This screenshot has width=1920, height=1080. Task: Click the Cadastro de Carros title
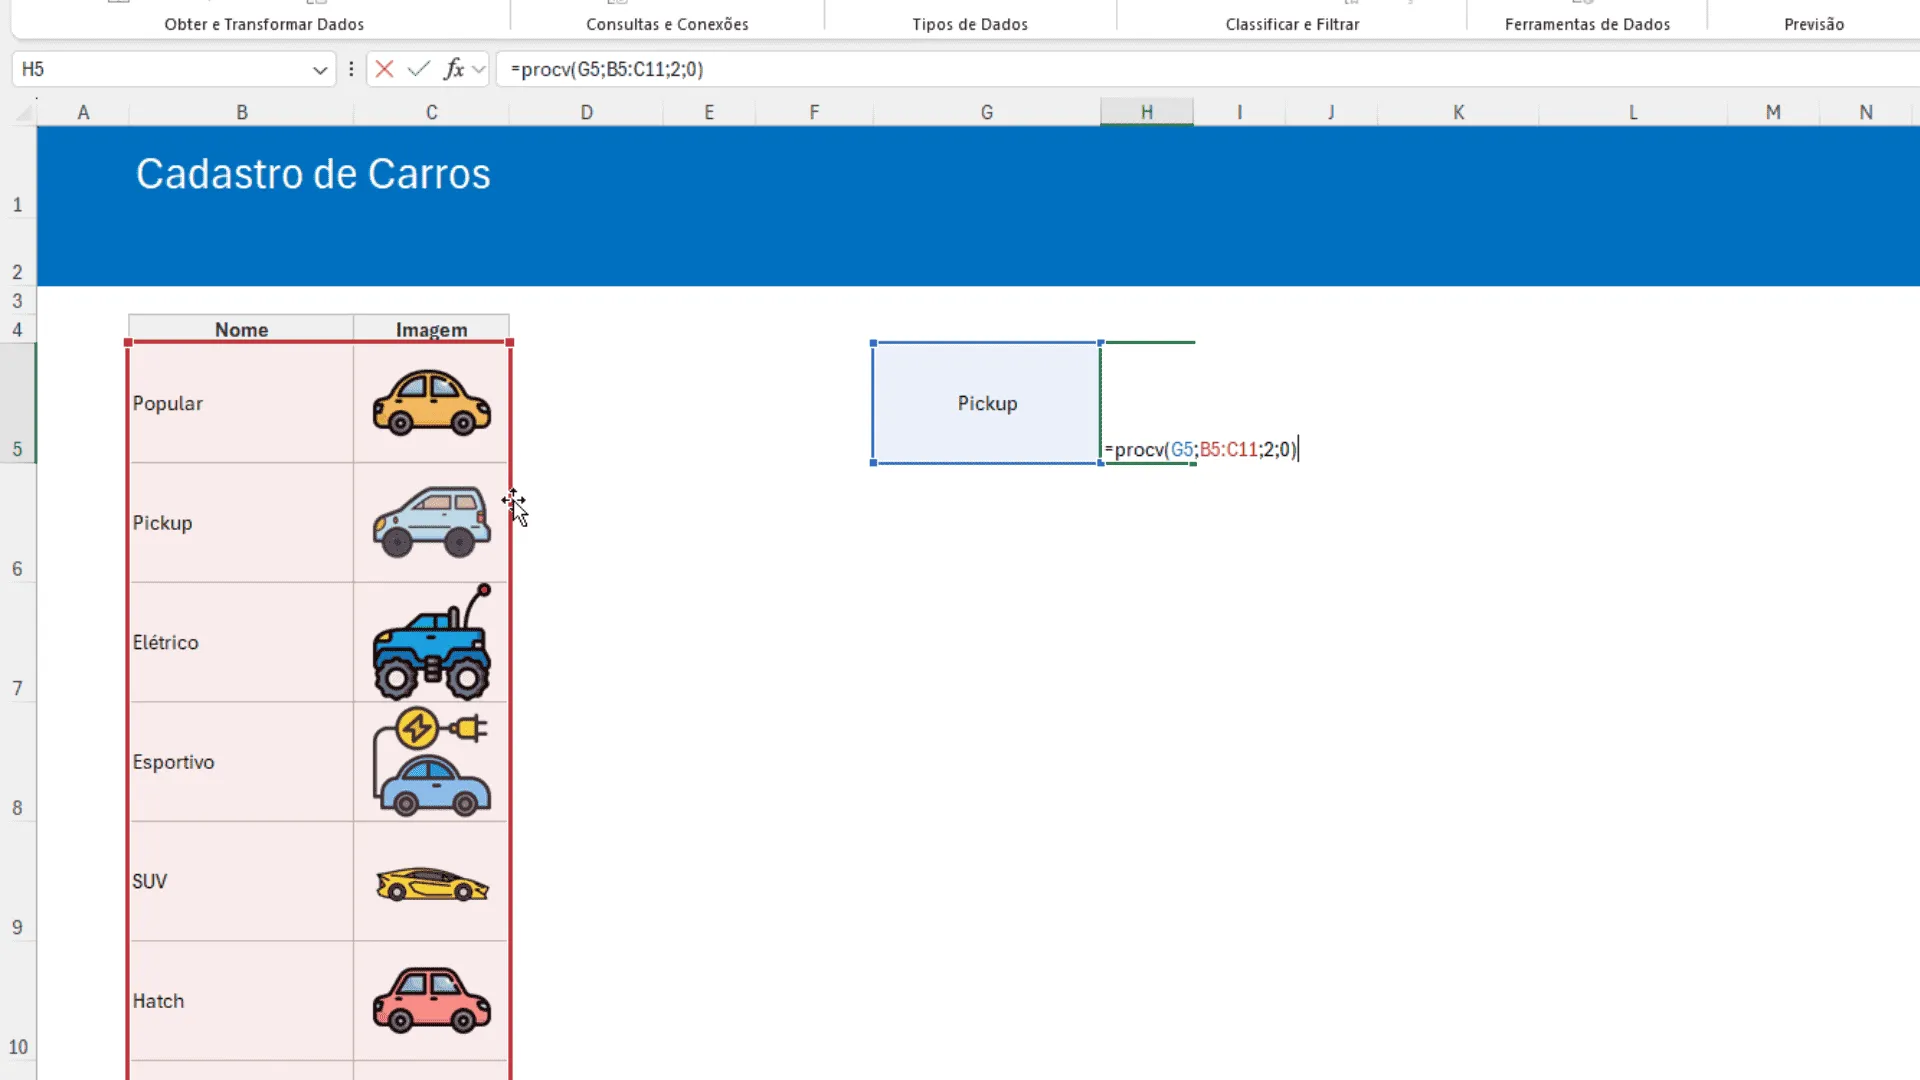click(313, 174)
